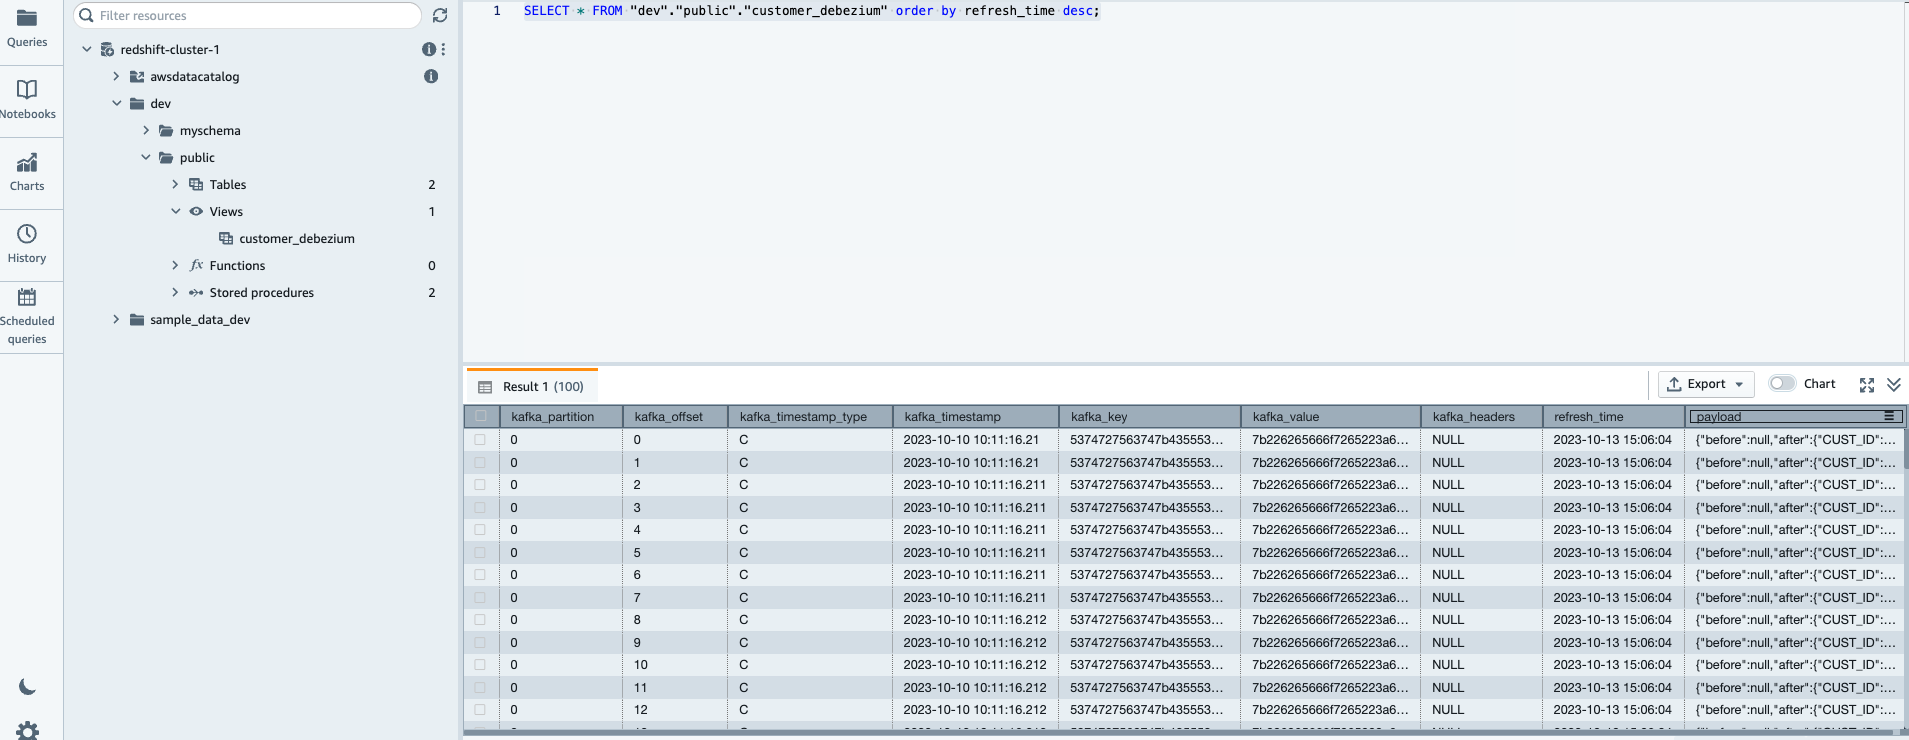Sort by kafka_headers column header
1909x740 pixels.
[x=1481, y=416]
